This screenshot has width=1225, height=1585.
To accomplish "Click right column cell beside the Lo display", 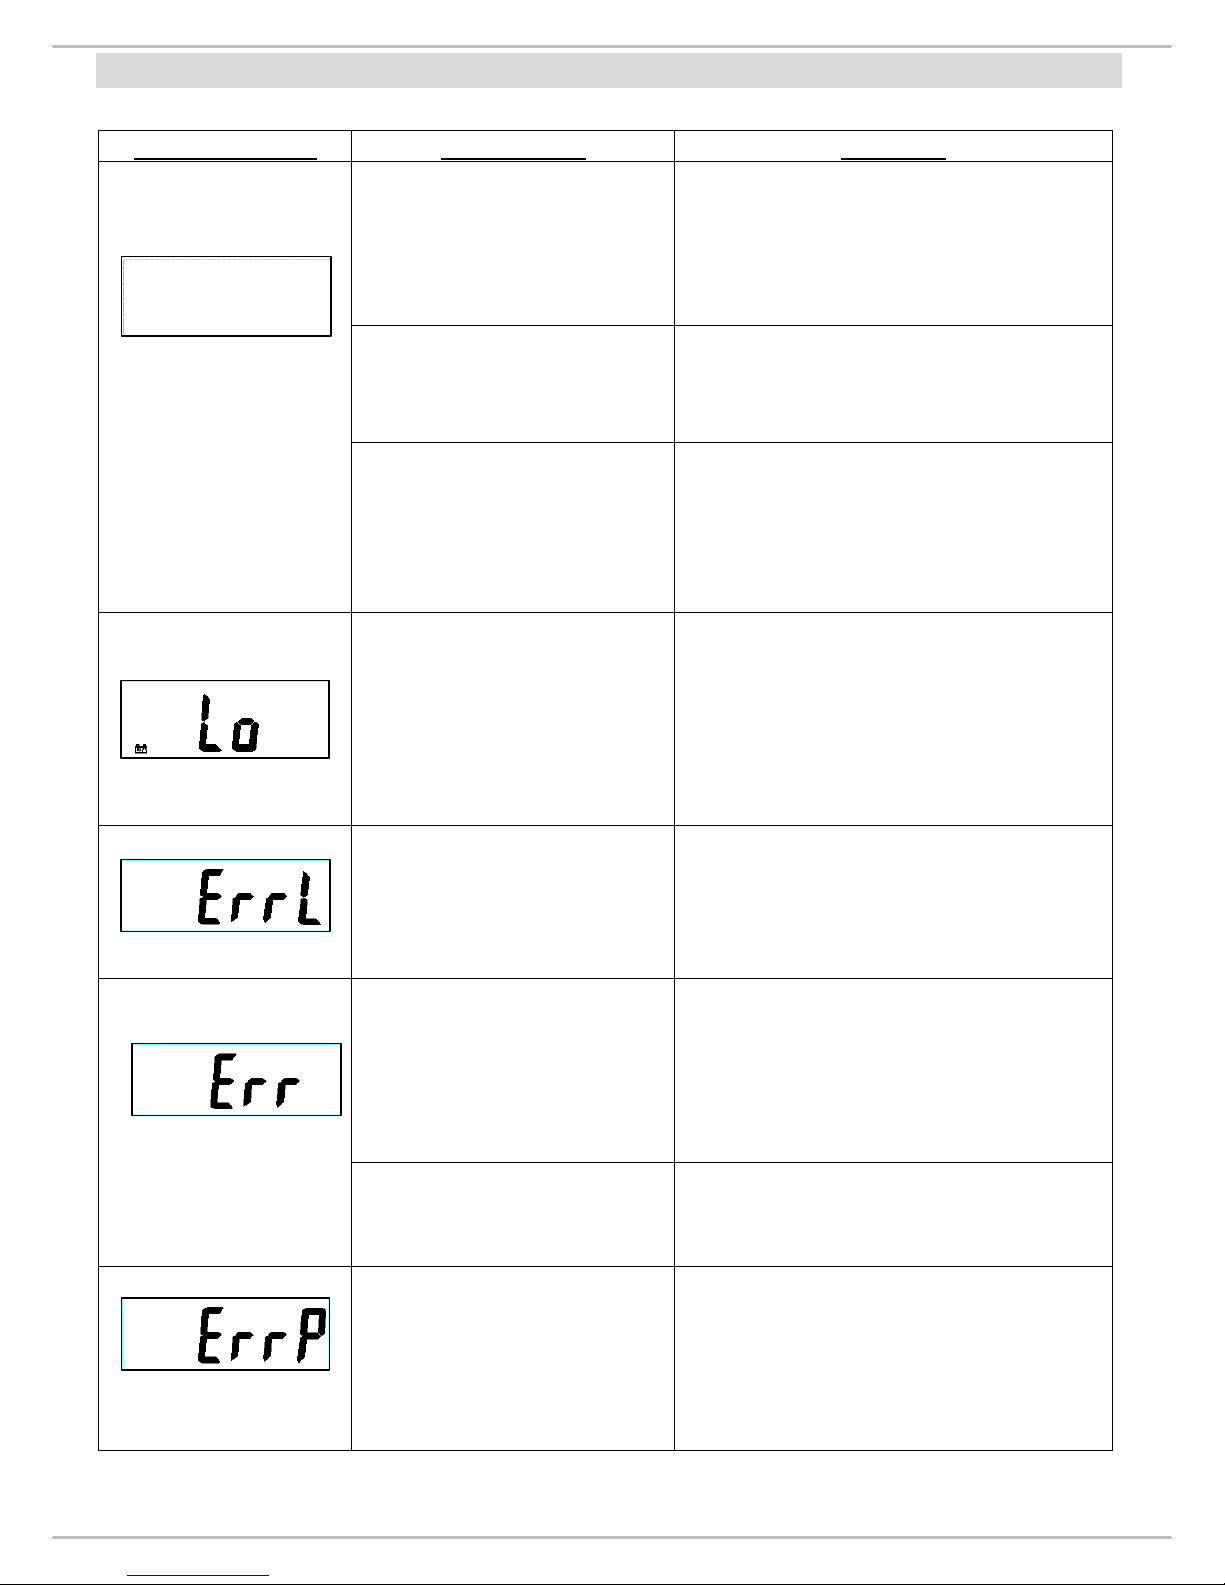I will click(893, 719).
